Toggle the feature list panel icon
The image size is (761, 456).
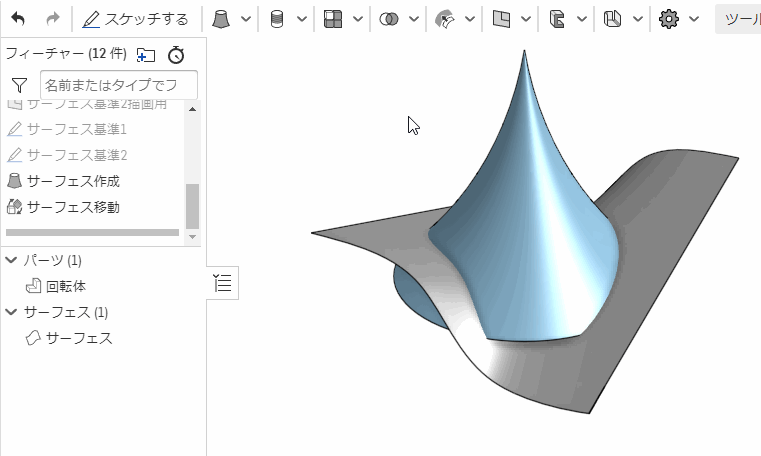tap(222, 284)
